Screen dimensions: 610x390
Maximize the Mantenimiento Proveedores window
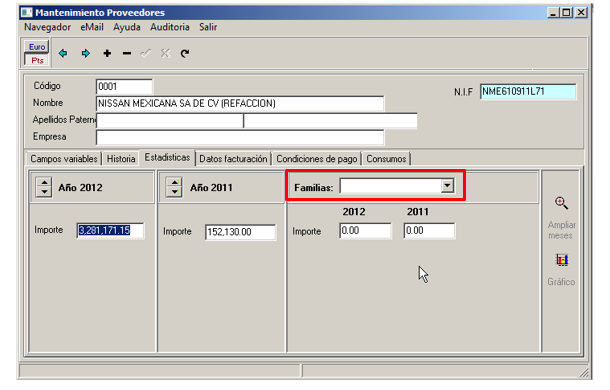click(x=566, y=13)
